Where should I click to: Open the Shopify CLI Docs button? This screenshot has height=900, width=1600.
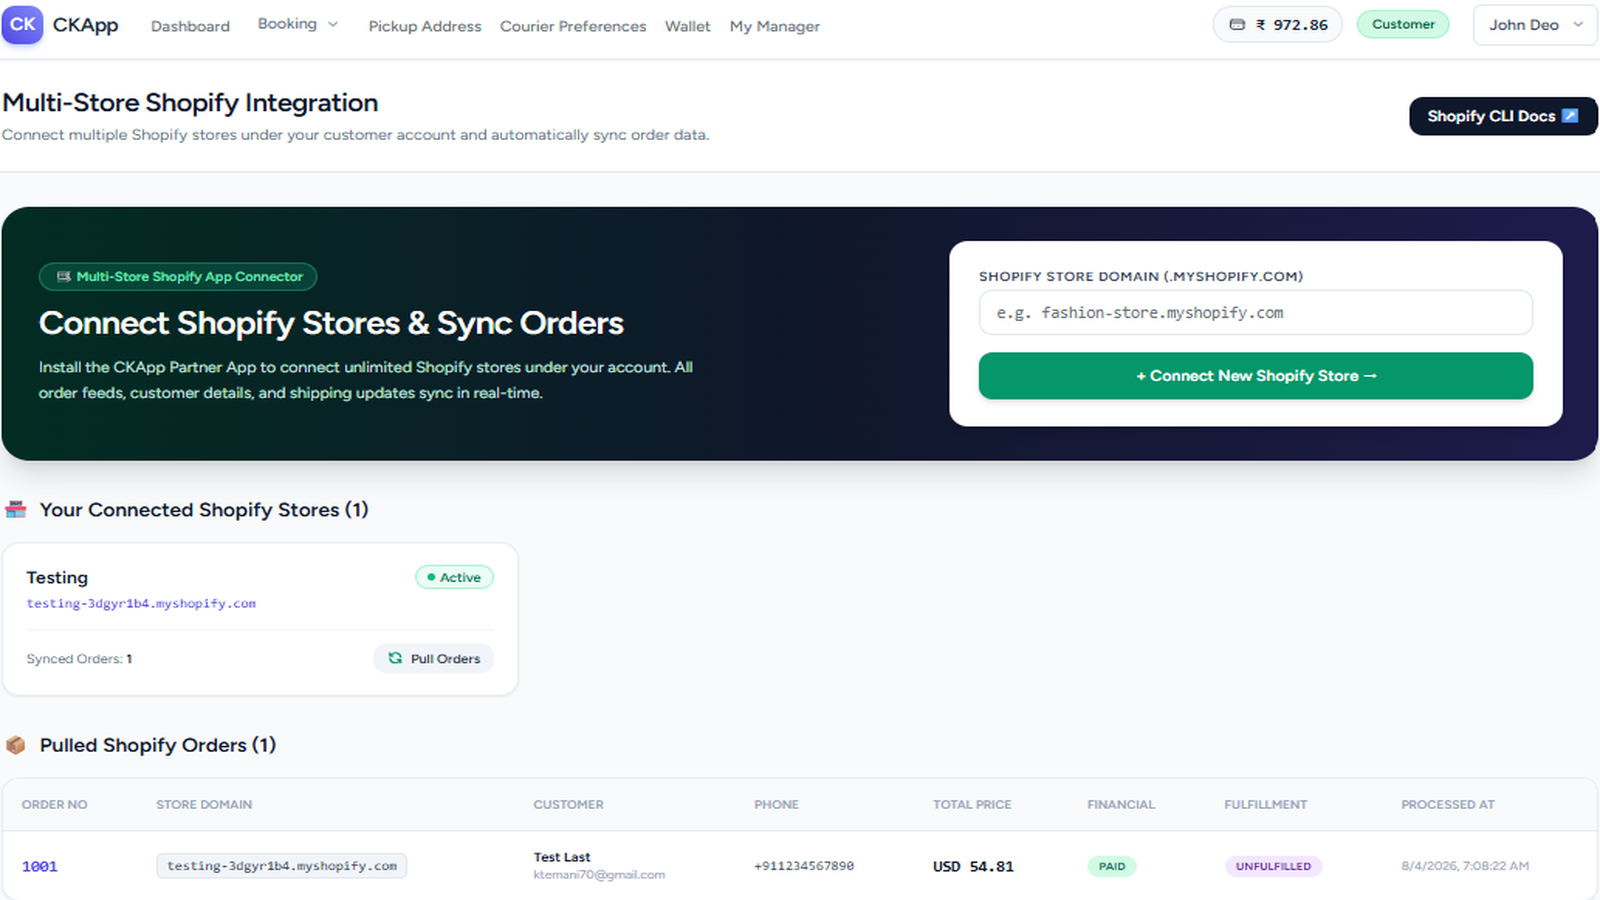(1503, 116)
